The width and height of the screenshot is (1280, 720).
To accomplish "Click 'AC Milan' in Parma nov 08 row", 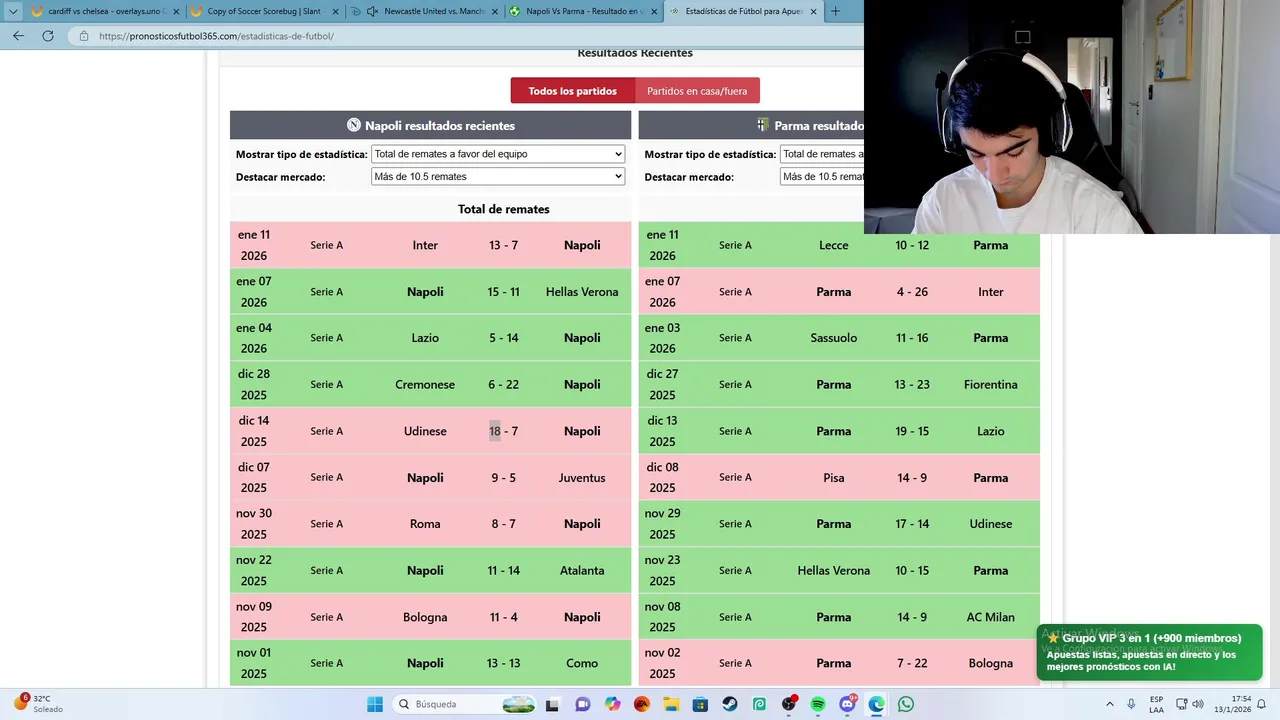I will [991, 617].
